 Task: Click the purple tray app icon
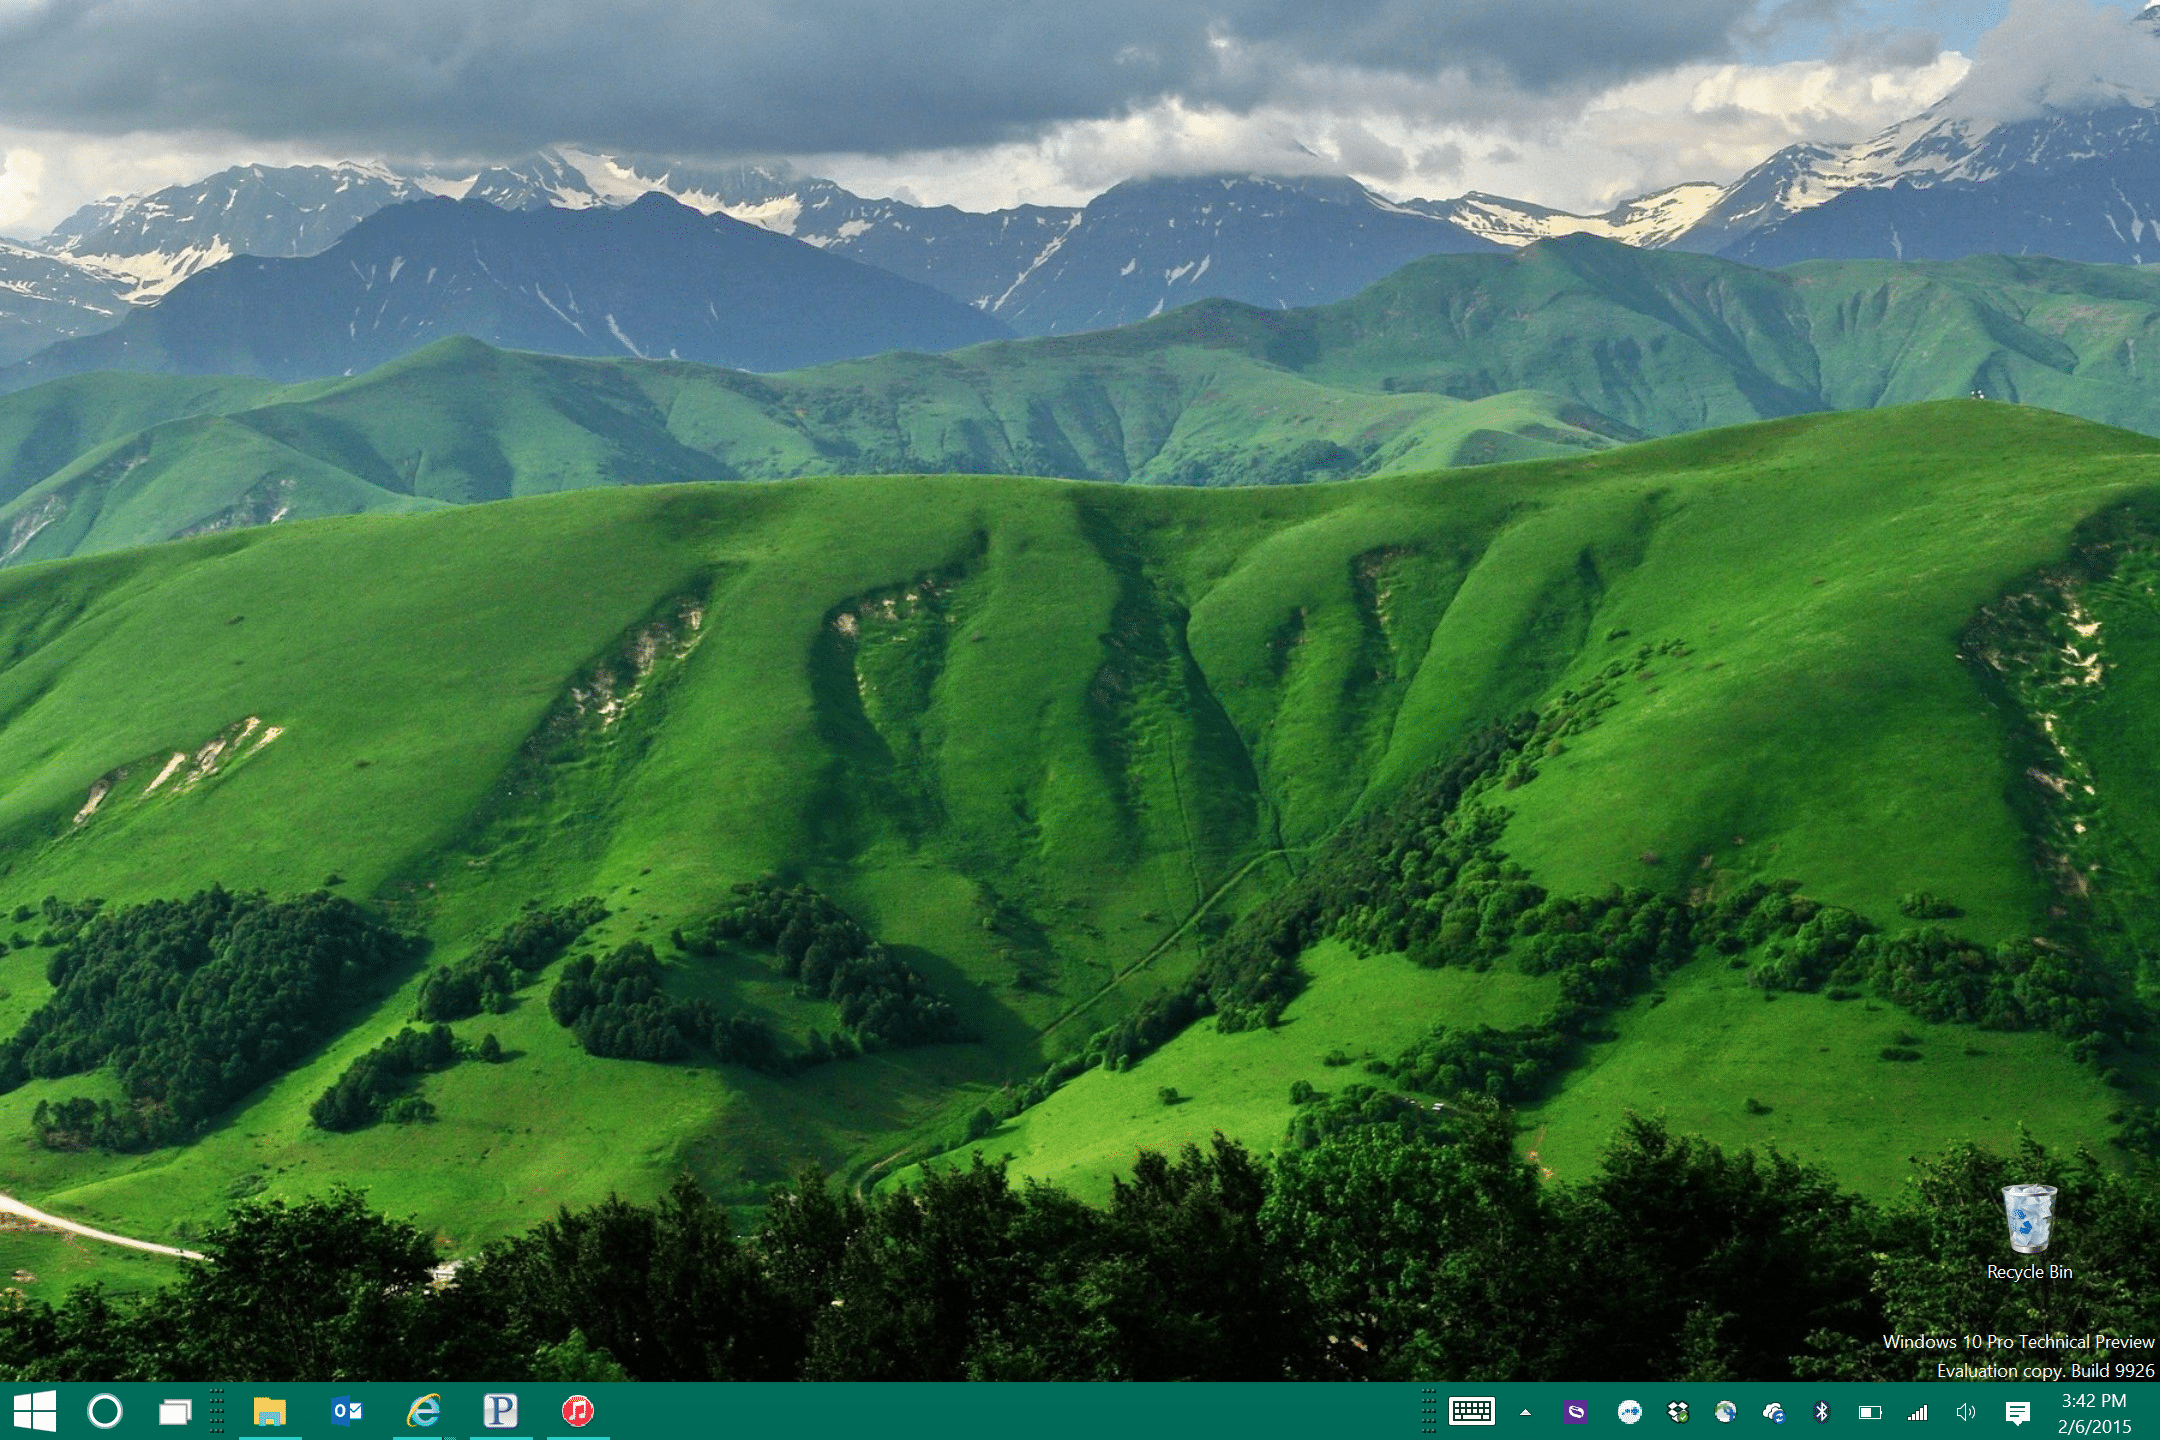pos(1576,1412)
